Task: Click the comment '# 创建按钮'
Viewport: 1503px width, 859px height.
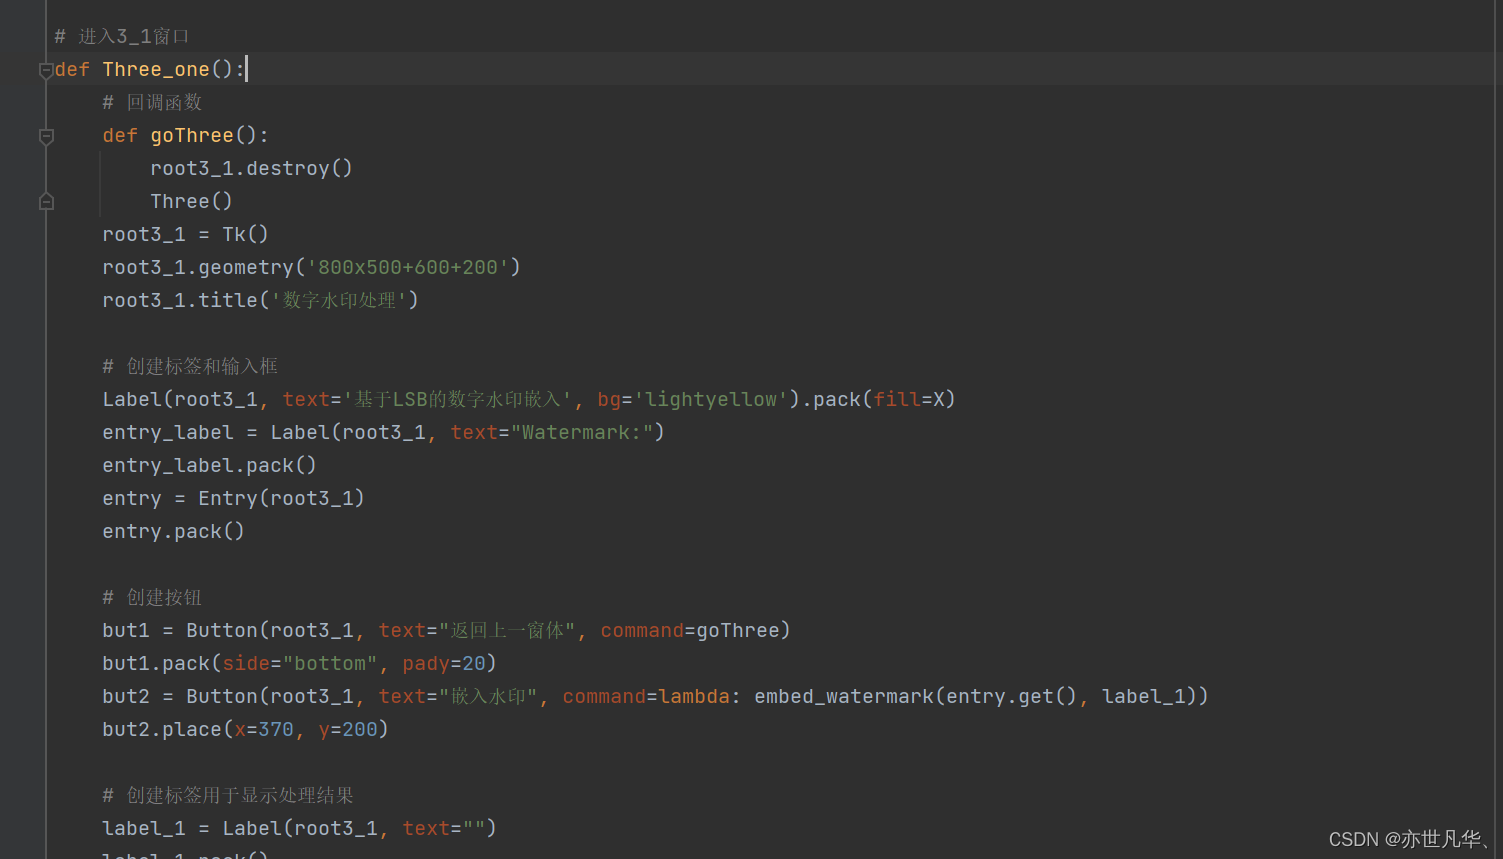Action: (152, 597)
